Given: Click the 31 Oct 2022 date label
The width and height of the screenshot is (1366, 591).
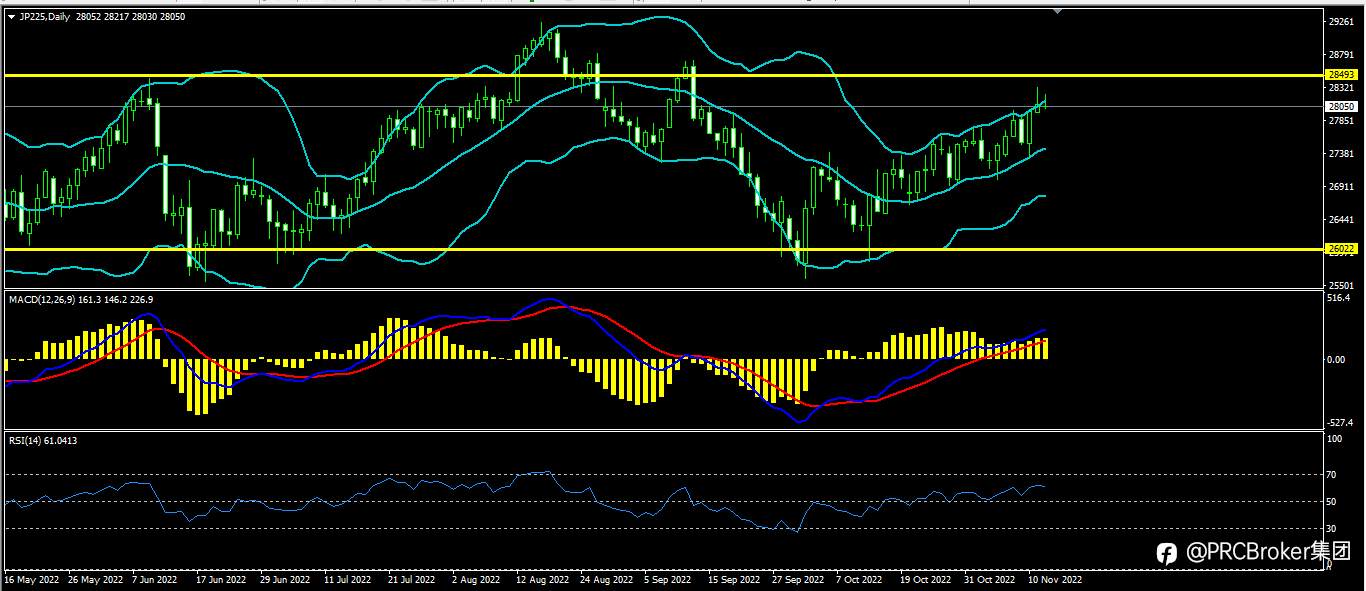Looking at the screenshot, I should [x=989, y=579].
